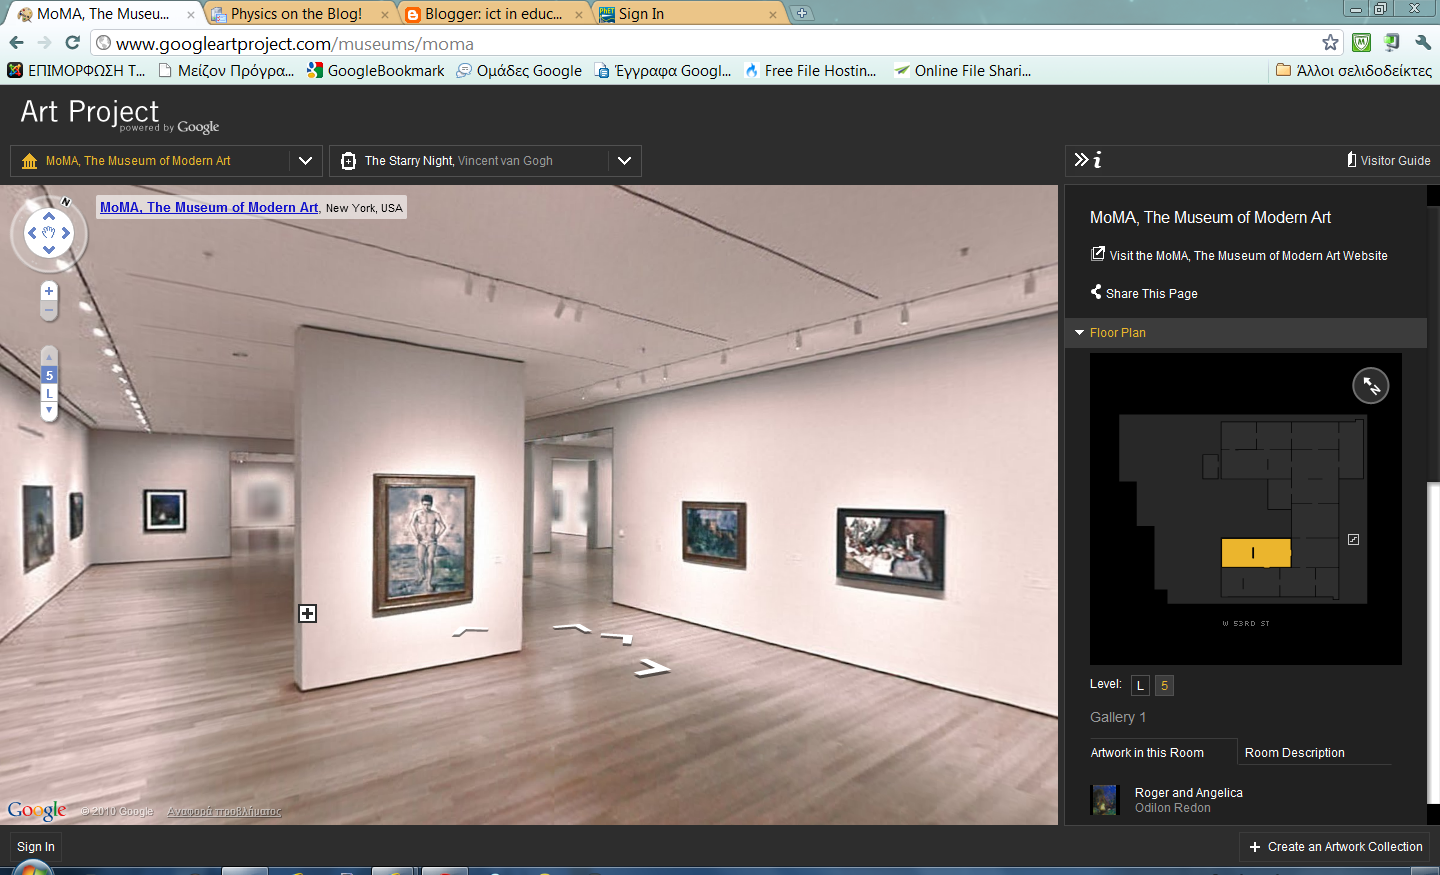Viewport: 1440px width, 875px height.
Task: Click the highlighted yellow gallery on floor plan
Action: pos(1256,553)
